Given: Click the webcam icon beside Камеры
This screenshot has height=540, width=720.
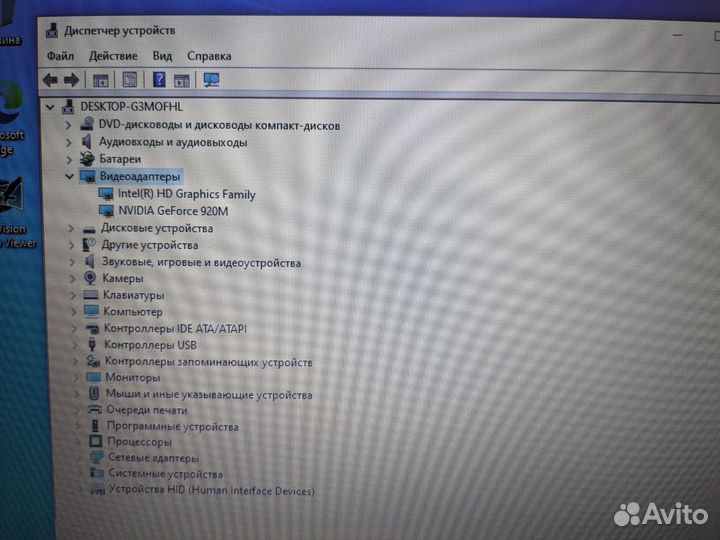Looking at the screenshot, I should (90, 278).
